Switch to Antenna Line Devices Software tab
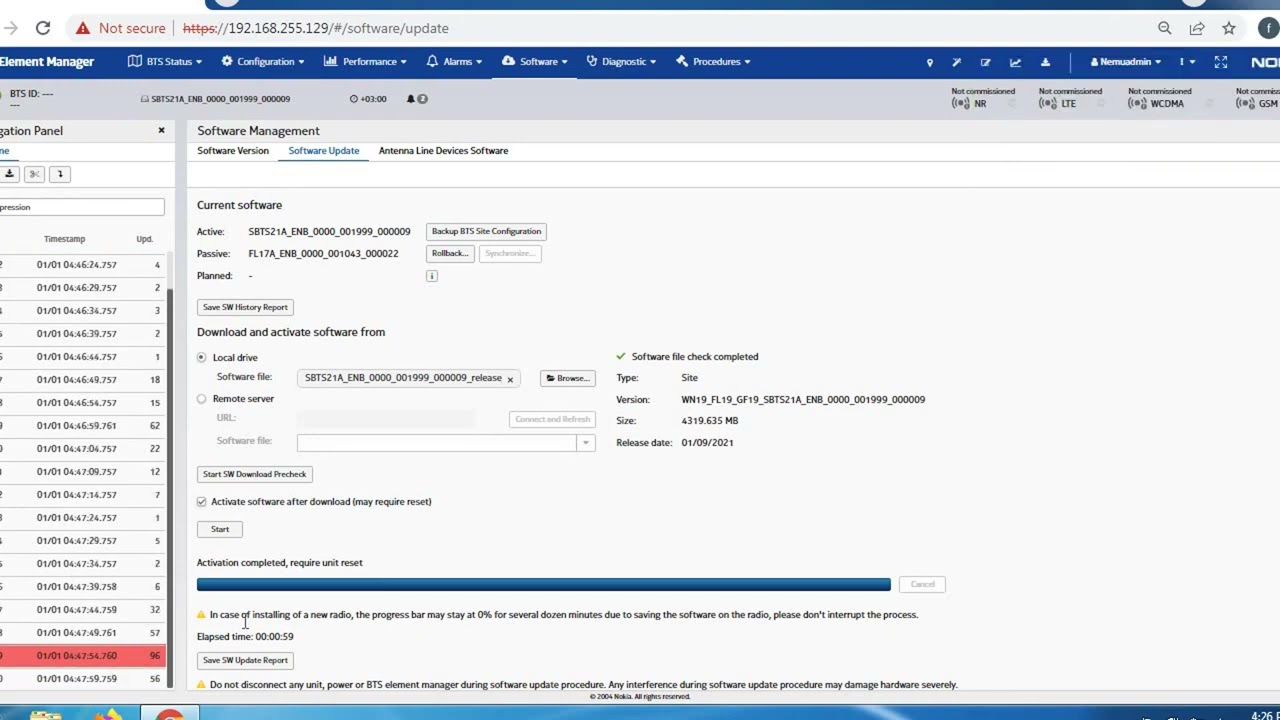This screenshot has height=720, width=1280. coord(443,151)
